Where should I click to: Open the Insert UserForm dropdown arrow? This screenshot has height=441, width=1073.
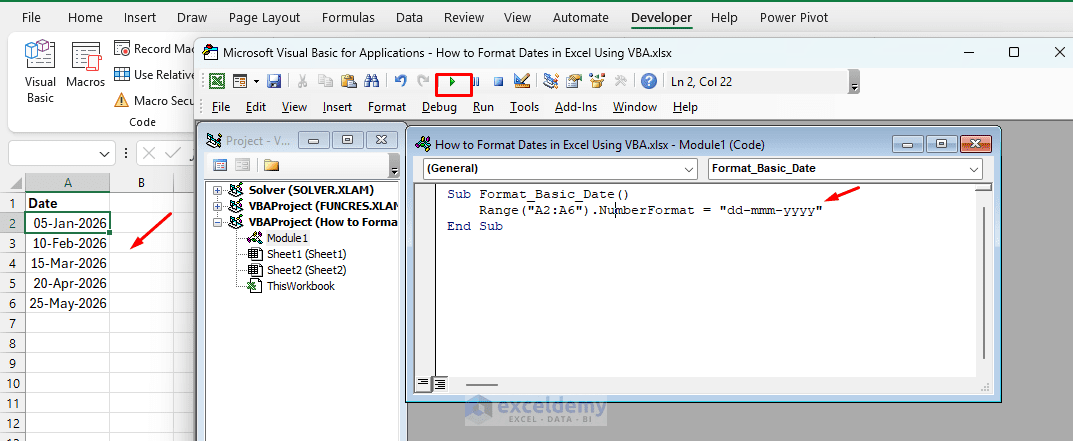(x=256, y=81)
